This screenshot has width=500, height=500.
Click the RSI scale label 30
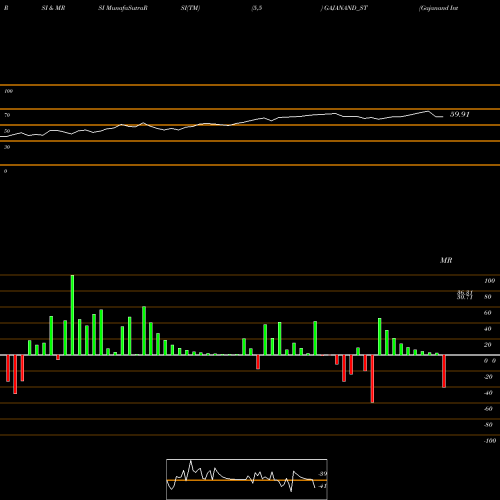point(7,147)
